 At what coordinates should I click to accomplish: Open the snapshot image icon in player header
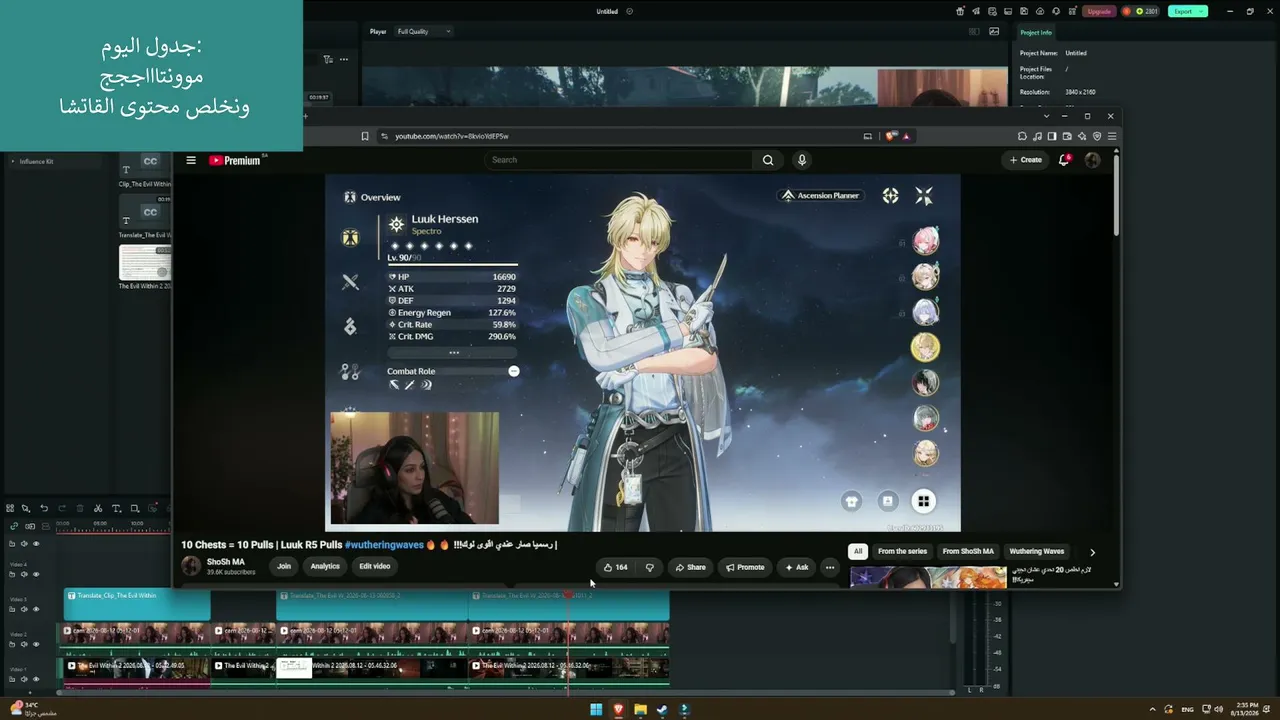click(x=994, y=31)
